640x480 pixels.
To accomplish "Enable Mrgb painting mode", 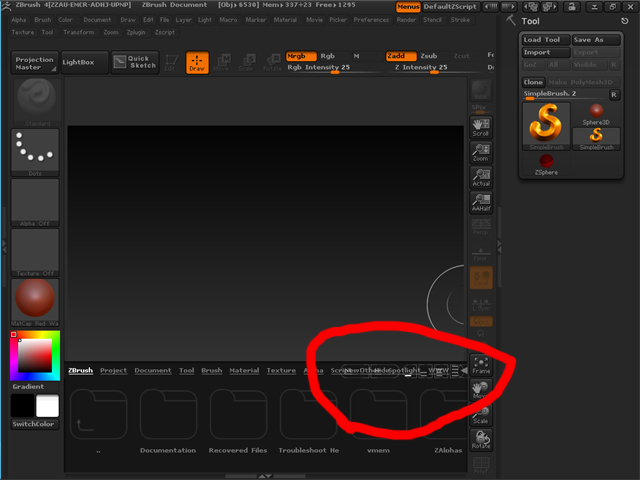I will tap(301, 56).
